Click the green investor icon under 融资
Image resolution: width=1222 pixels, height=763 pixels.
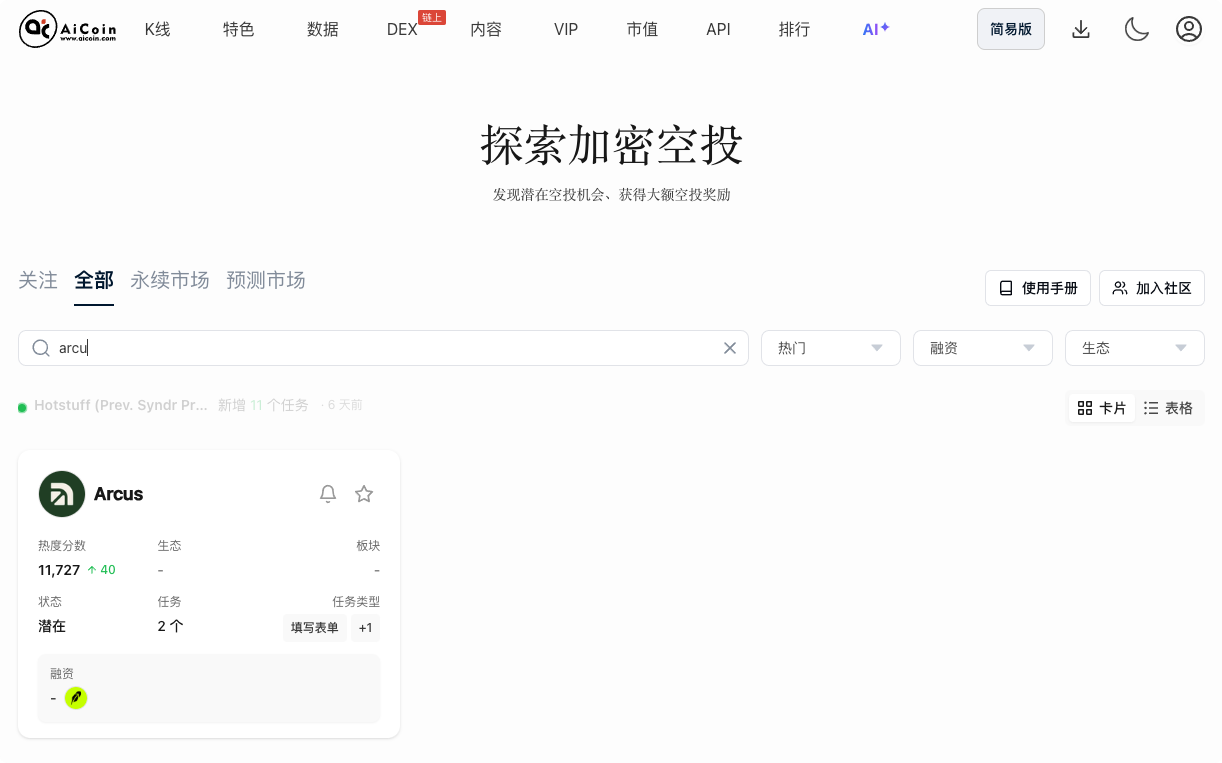[76, 698]
